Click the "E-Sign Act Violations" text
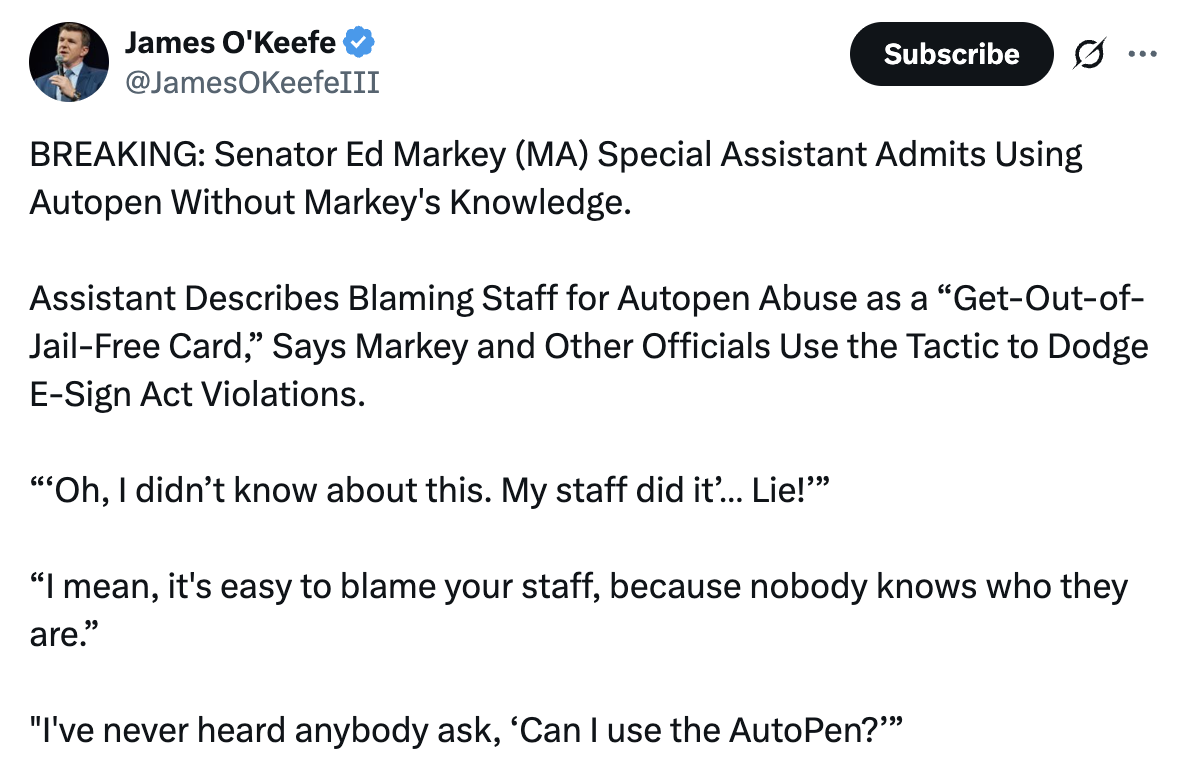This screenshot has width=1192, height=772. click(x=194, y=392)
